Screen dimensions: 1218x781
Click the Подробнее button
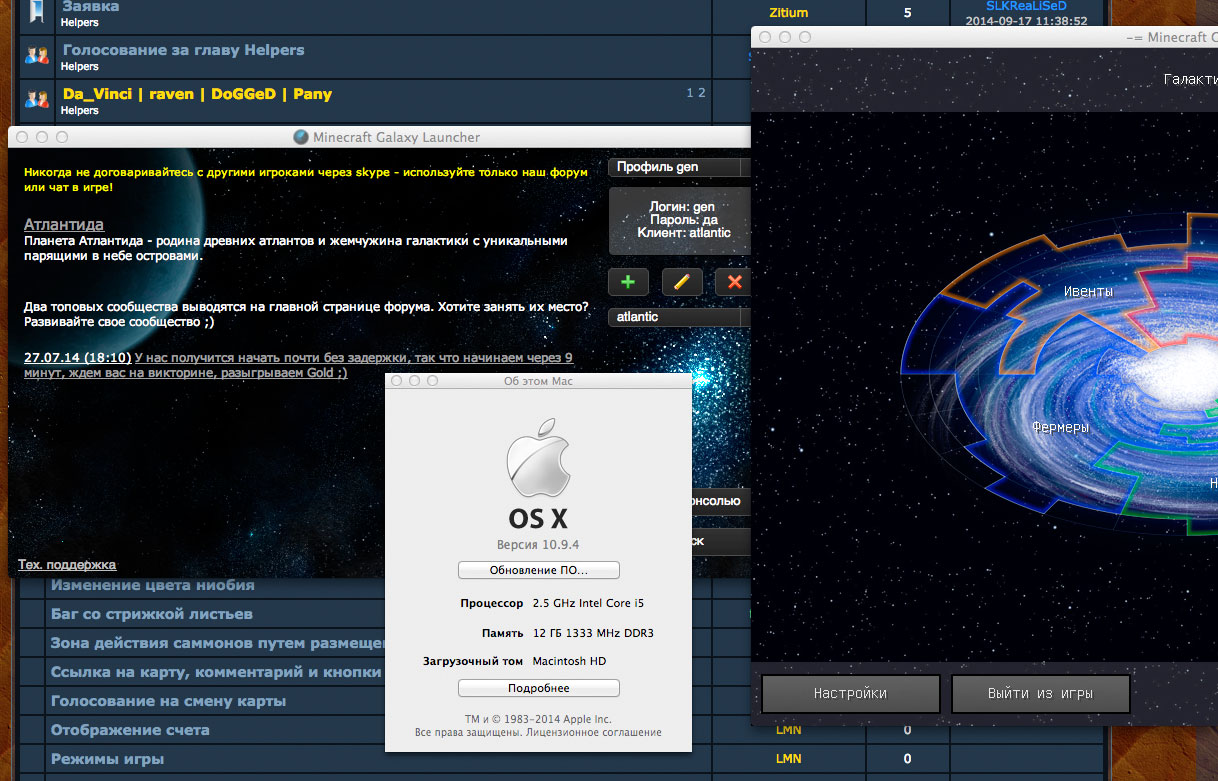(x=539, y=688)
